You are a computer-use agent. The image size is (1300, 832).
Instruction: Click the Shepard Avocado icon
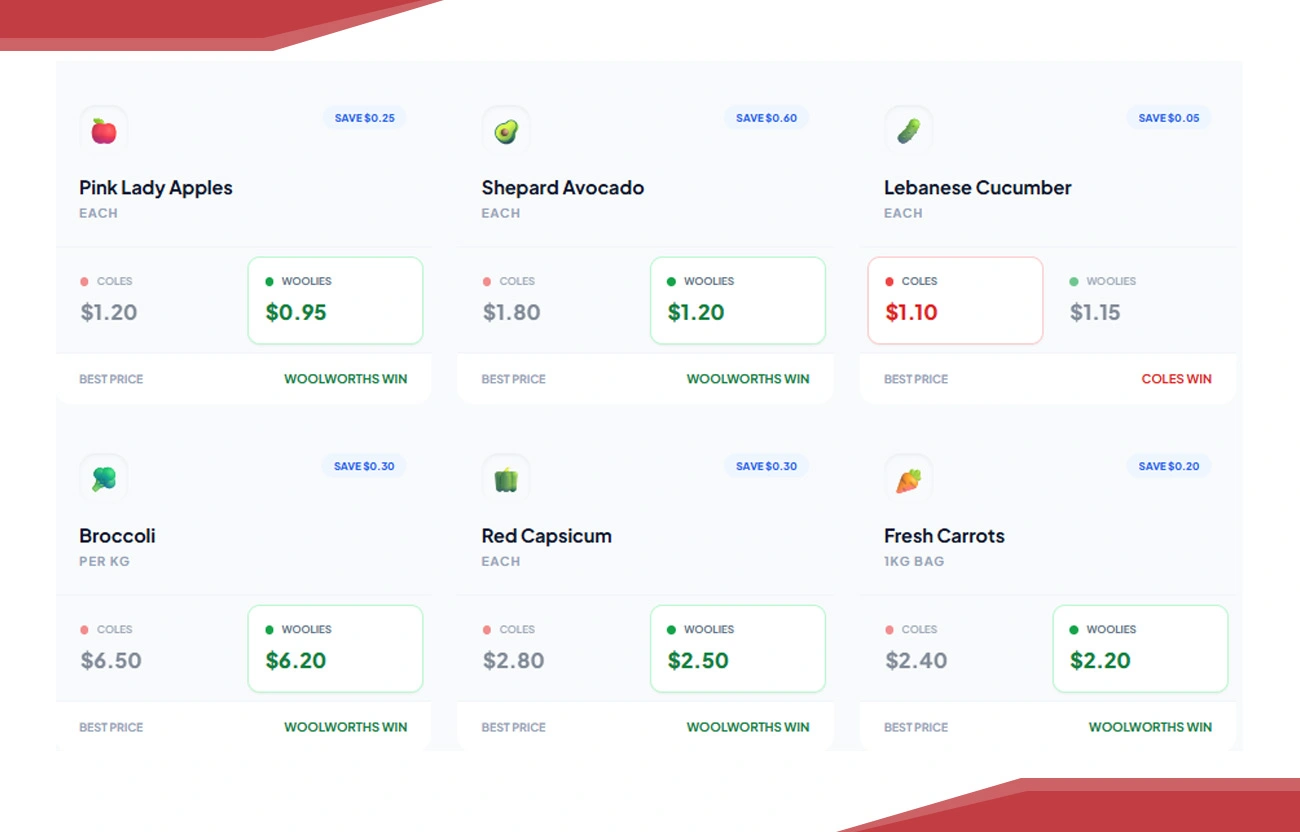(x=505, y=130)
